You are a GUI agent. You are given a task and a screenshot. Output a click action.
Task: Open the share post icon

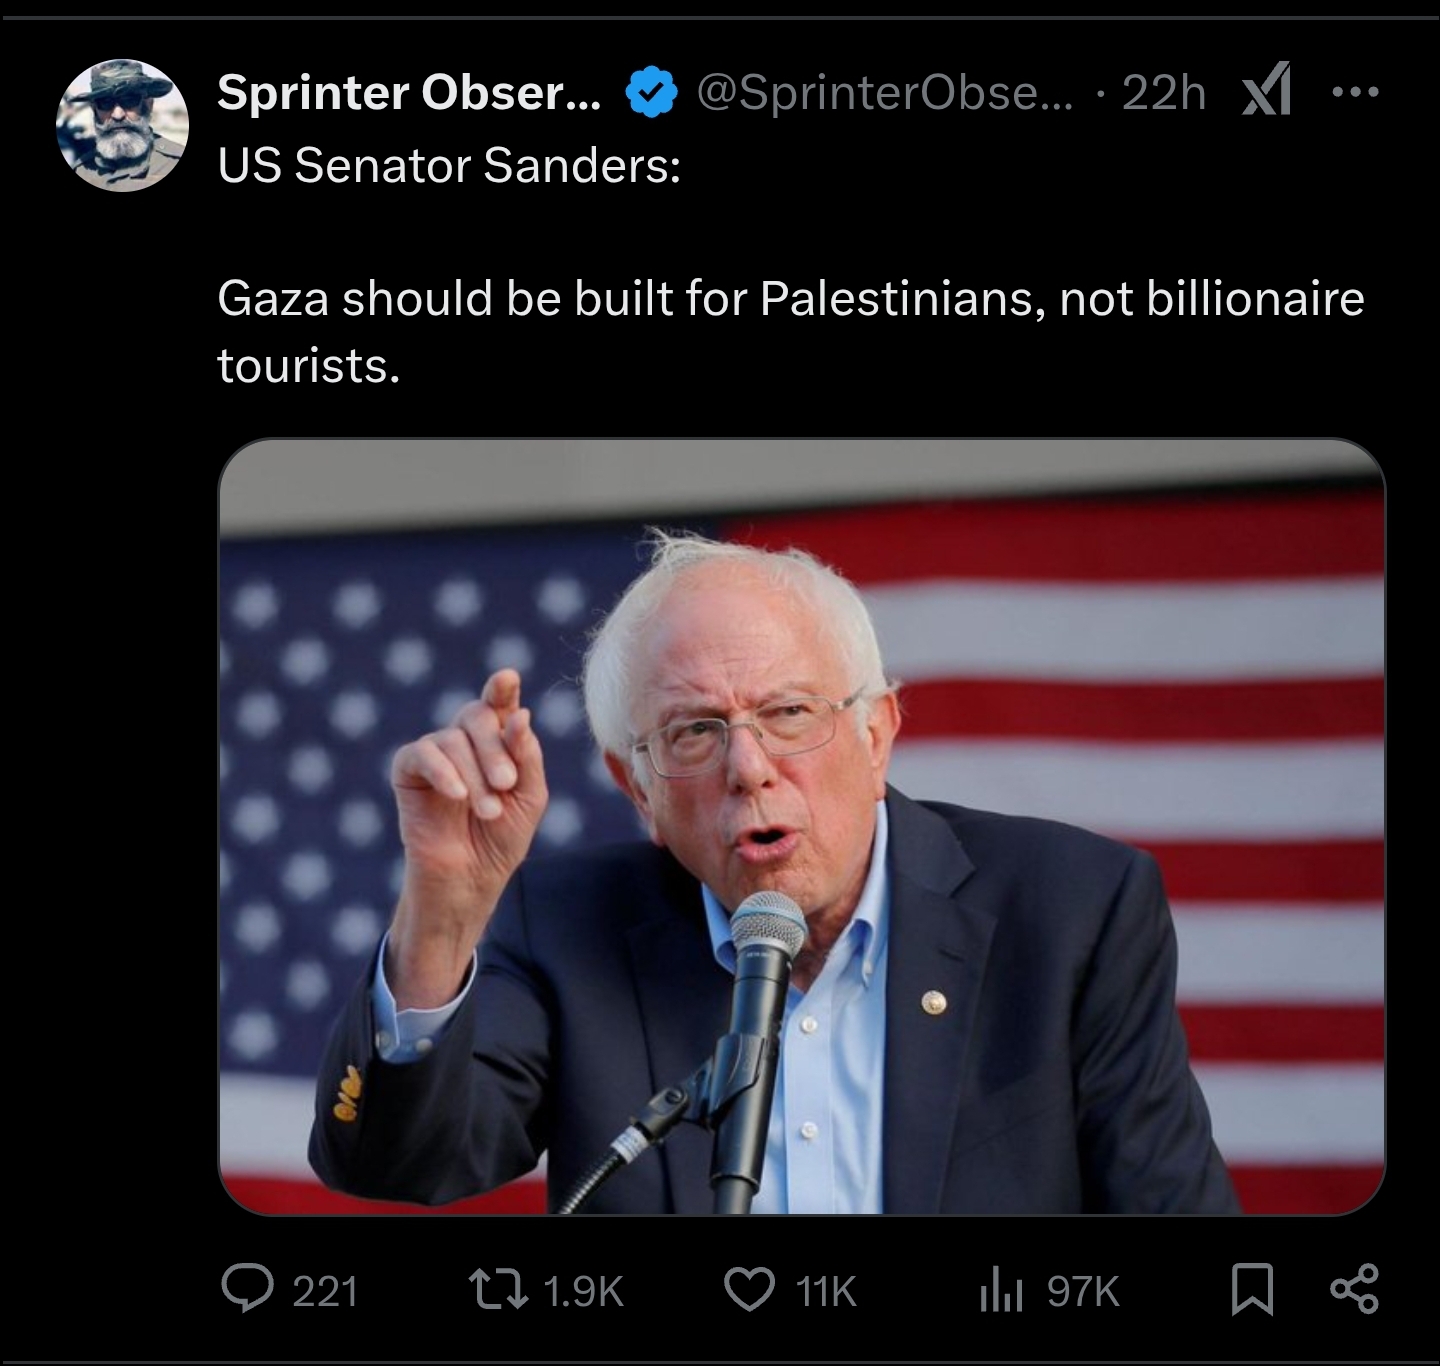[x=1354, y=1289]
